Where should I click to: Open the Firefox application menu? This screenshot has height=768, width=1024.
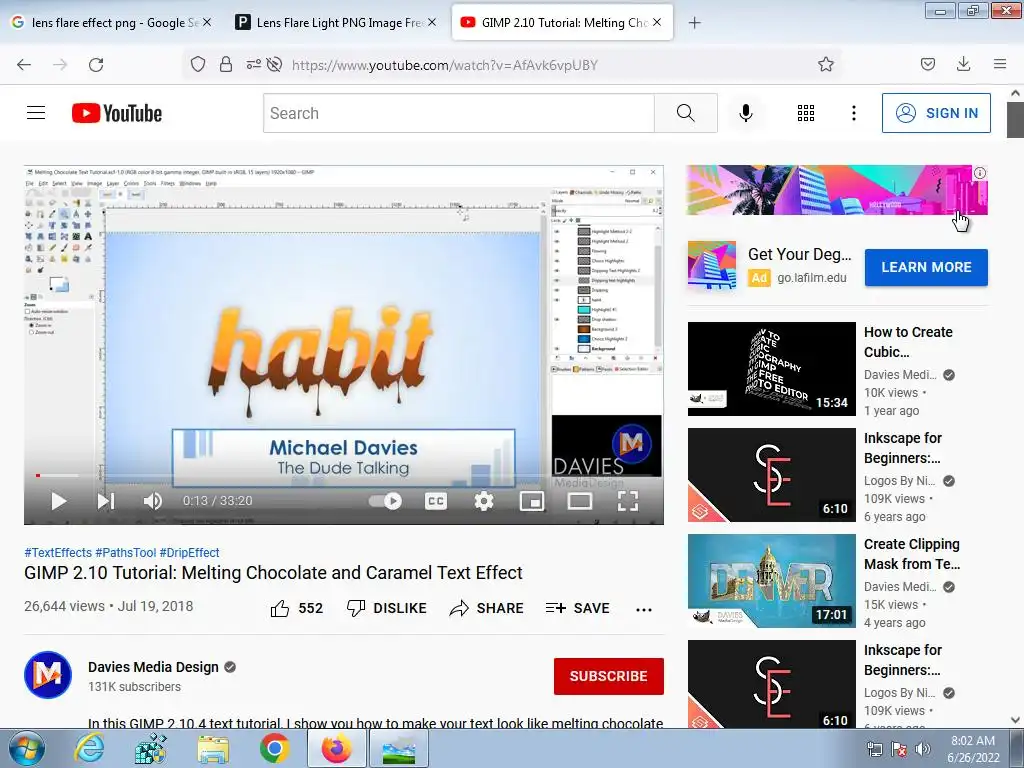(1000, 64)
